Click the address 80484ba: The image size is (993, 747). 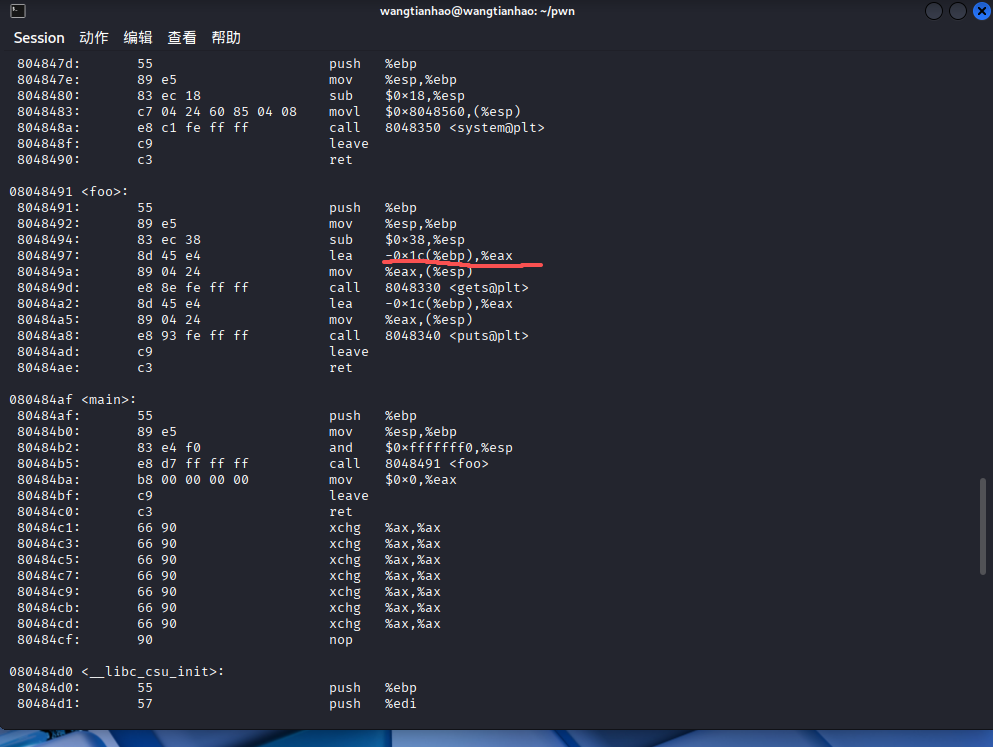click(49, 480)
